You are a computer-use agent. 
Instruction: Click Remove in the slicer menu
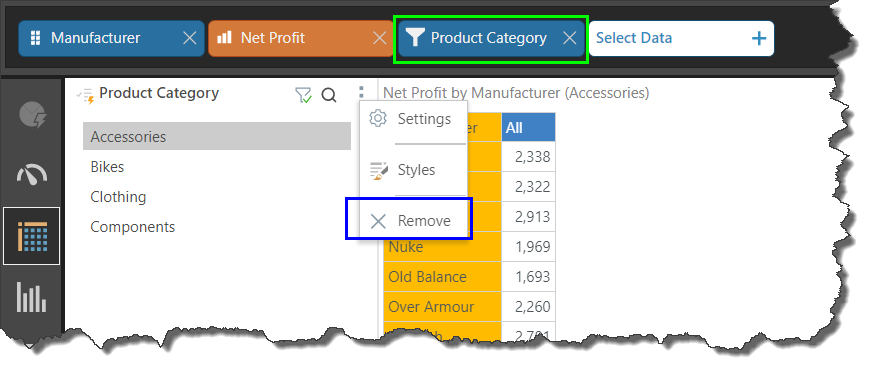click(x=413, y=221)
